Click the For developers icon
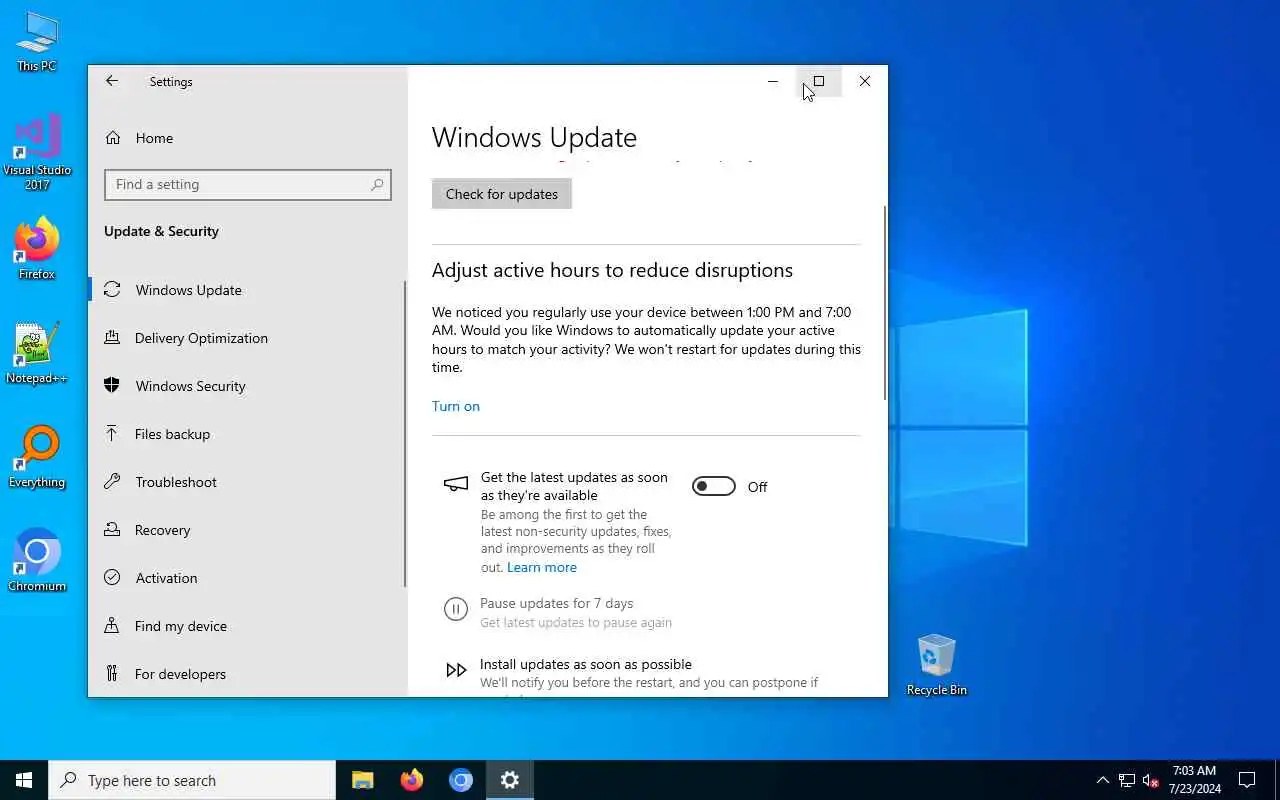Image resolution: width=1280 pixels, height=800 pixels. (x=112, y=674)
